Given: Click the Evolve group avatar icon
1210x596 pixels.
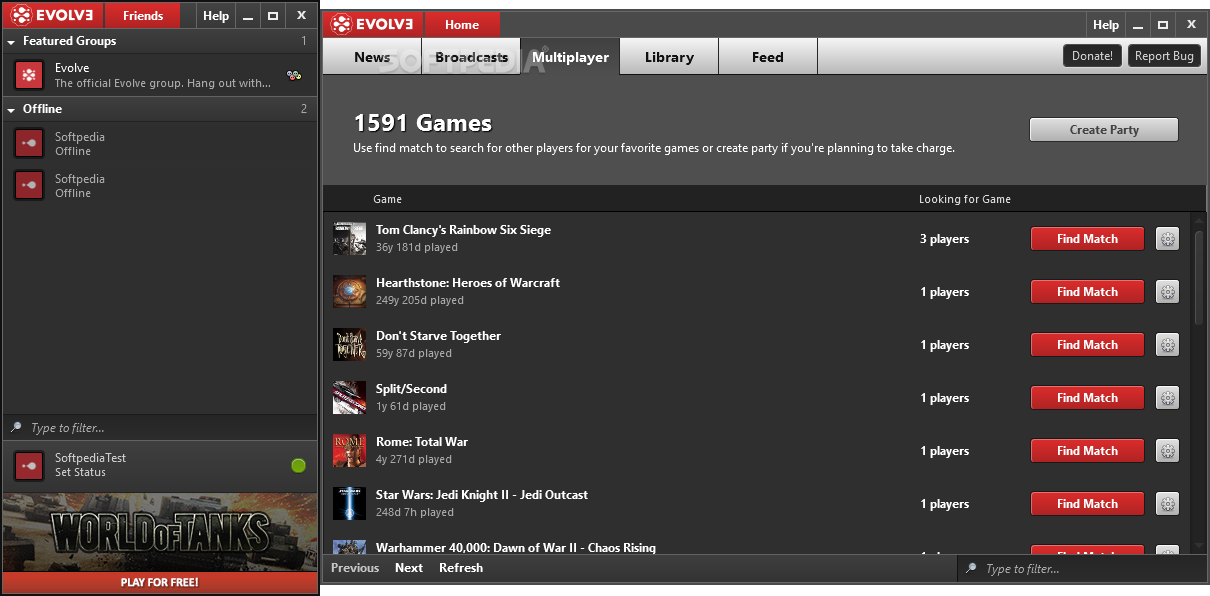Looking at the screenshot, I should 29,74.
